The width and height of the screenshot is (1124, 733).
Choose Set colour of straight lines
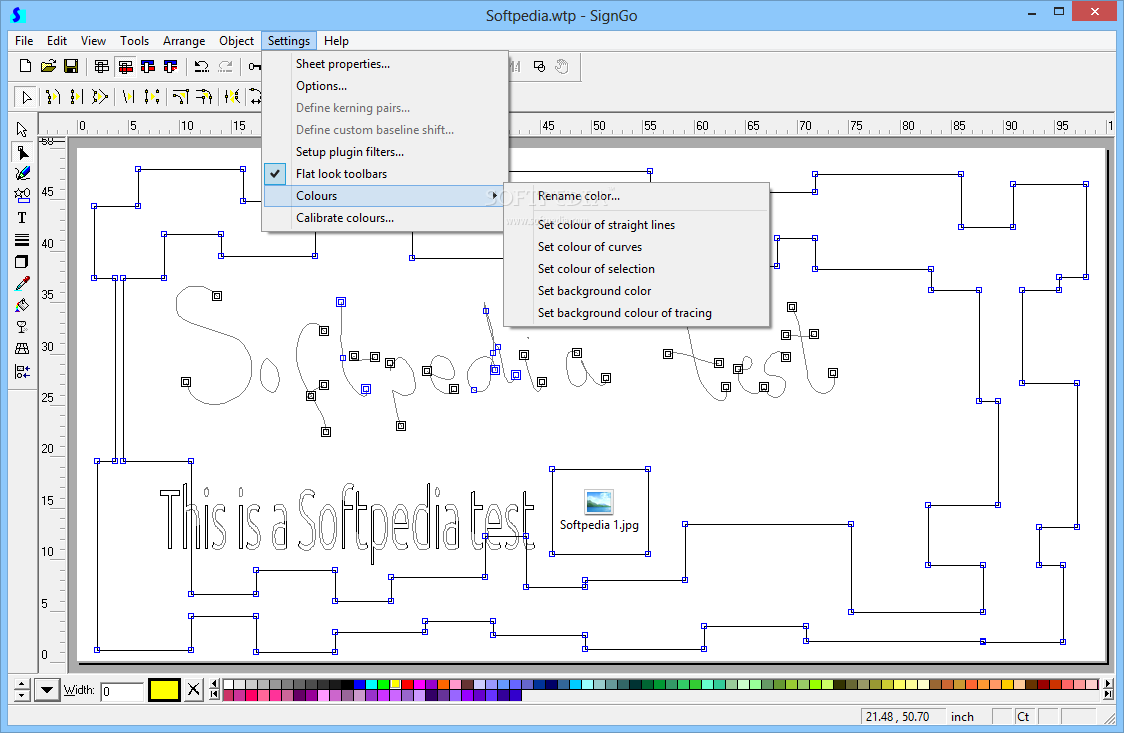[637, 225]
